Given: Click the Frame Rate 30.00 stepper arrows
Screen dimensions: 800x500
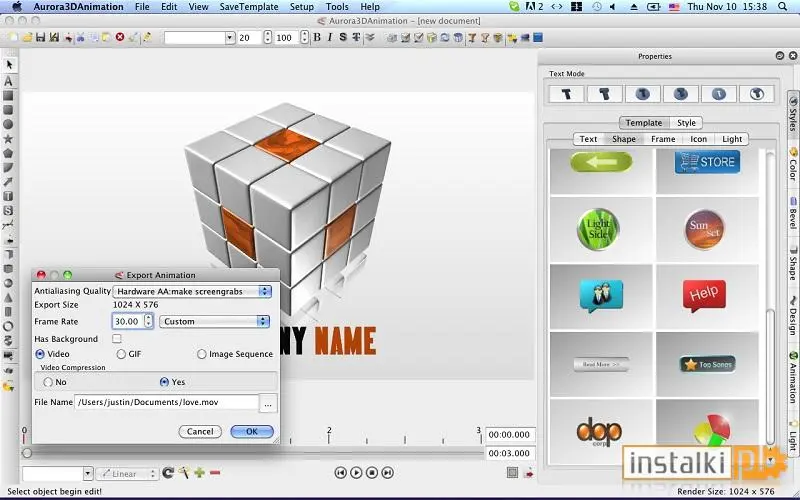Looking at the screenshot, I should click(148, 321).
